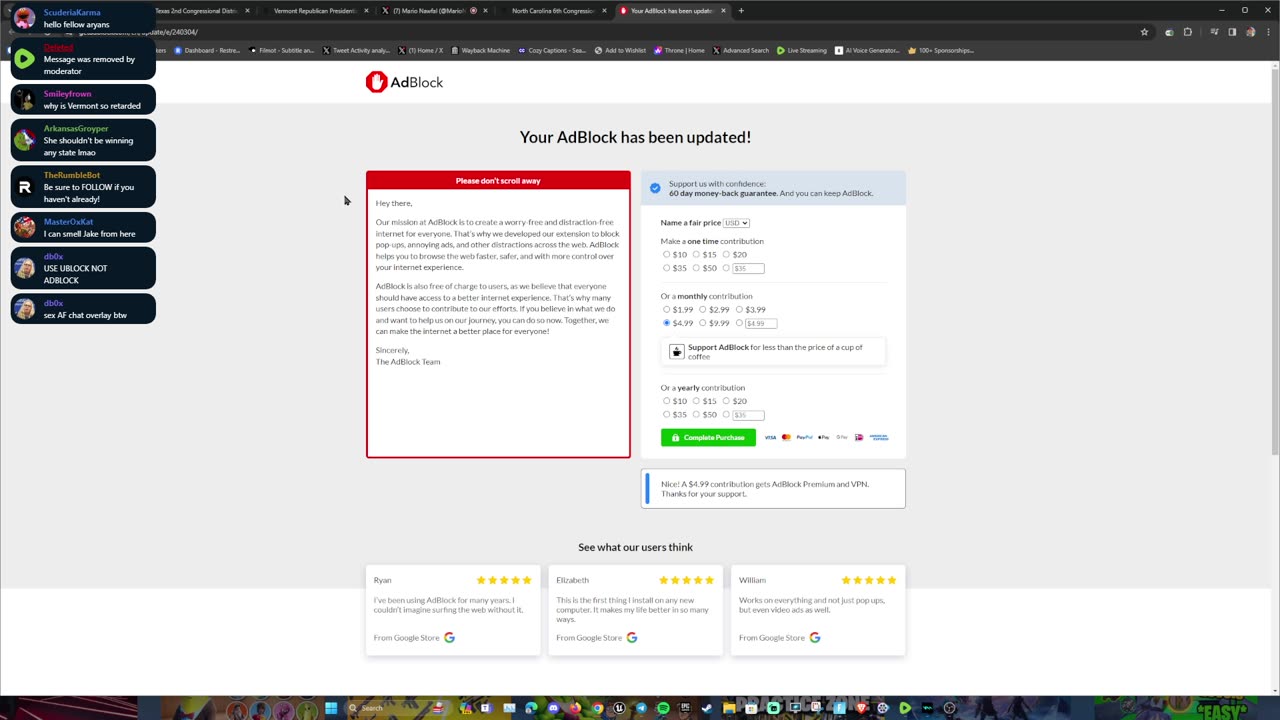Switch to Mario Nawfal X tab
Screen dimensions: 1280x720
tap(430, 11)
